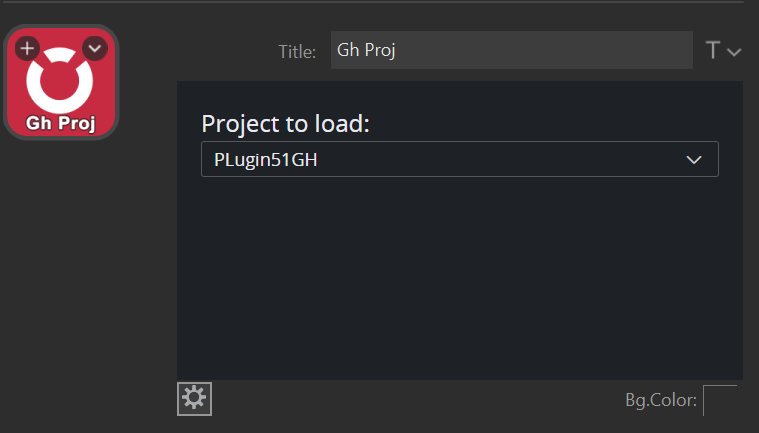Click empty space right of the gear icon
This screenshot has width=759, height=433.
[400, 400]
